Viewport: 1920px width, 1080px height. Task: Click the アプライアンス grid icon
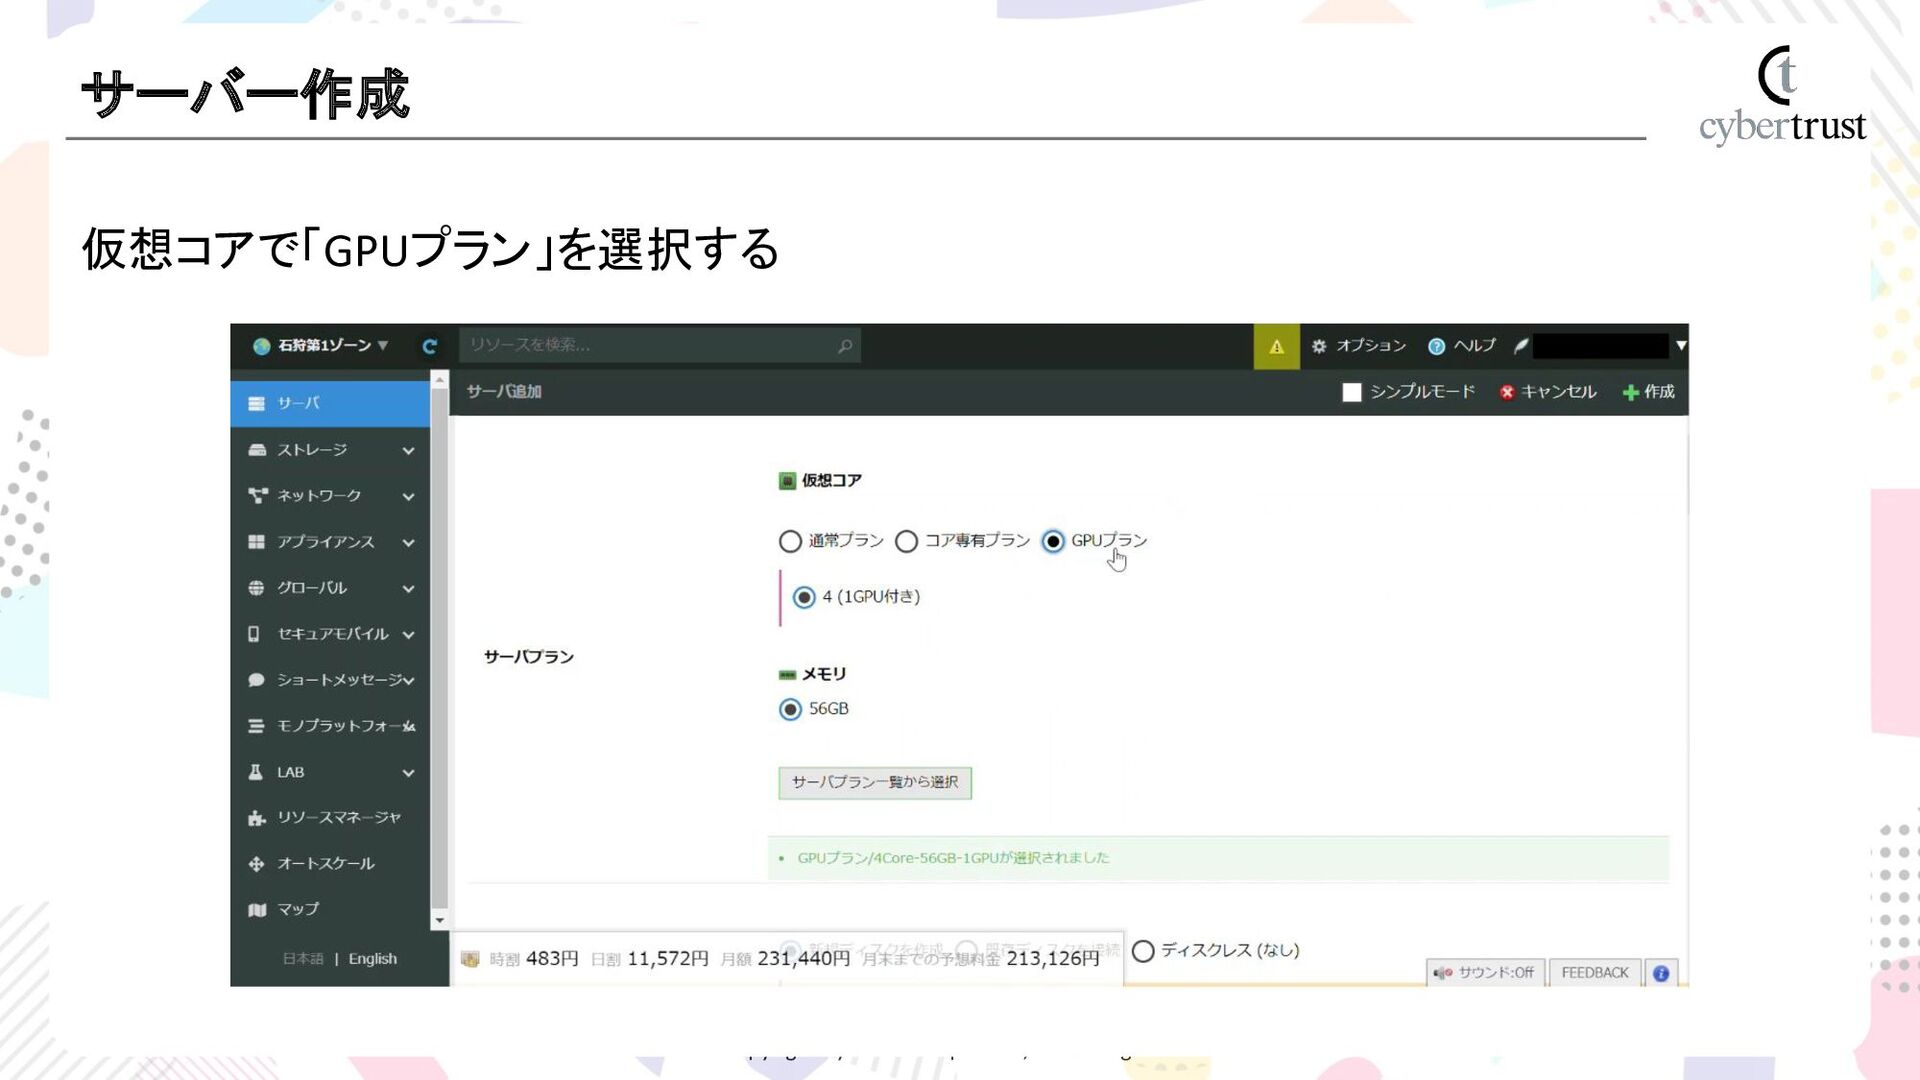click(x=256, y=542)
